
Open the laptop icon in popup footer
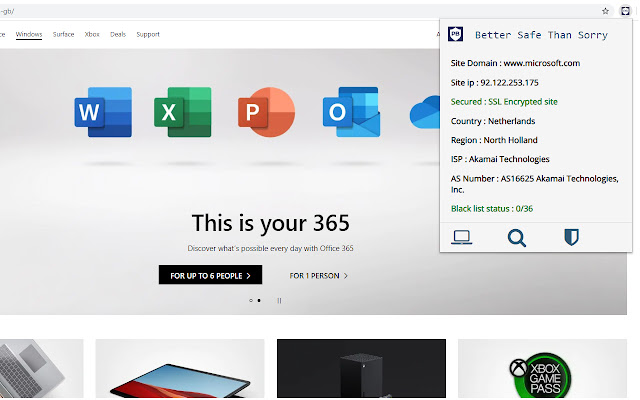tap(462, 237)
